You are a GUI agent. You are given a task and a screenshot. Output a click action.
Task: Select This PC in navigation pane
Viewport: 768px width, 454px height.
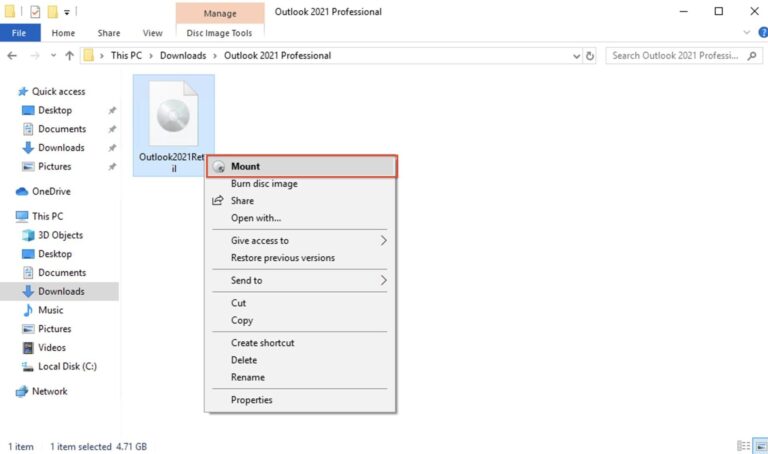[47, 216]
